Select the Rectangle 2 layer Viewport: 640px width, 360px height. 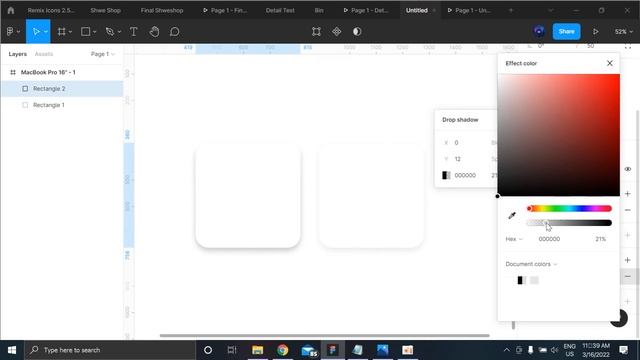click(62, 89)
